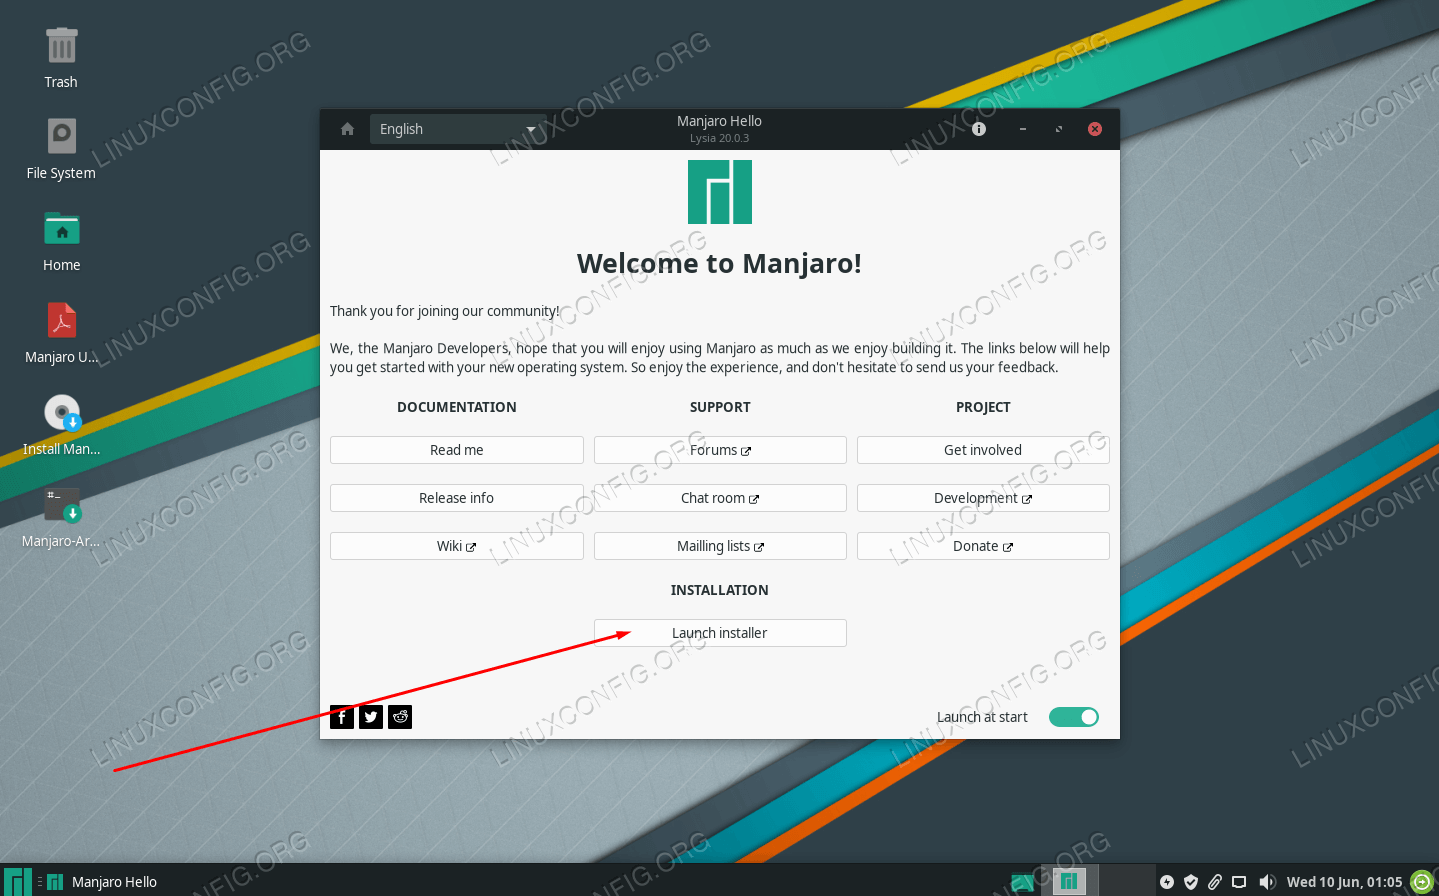Open the About info icon in titlebar
The width and height of the screenshot is (1439, 896).
click(979, 129)
